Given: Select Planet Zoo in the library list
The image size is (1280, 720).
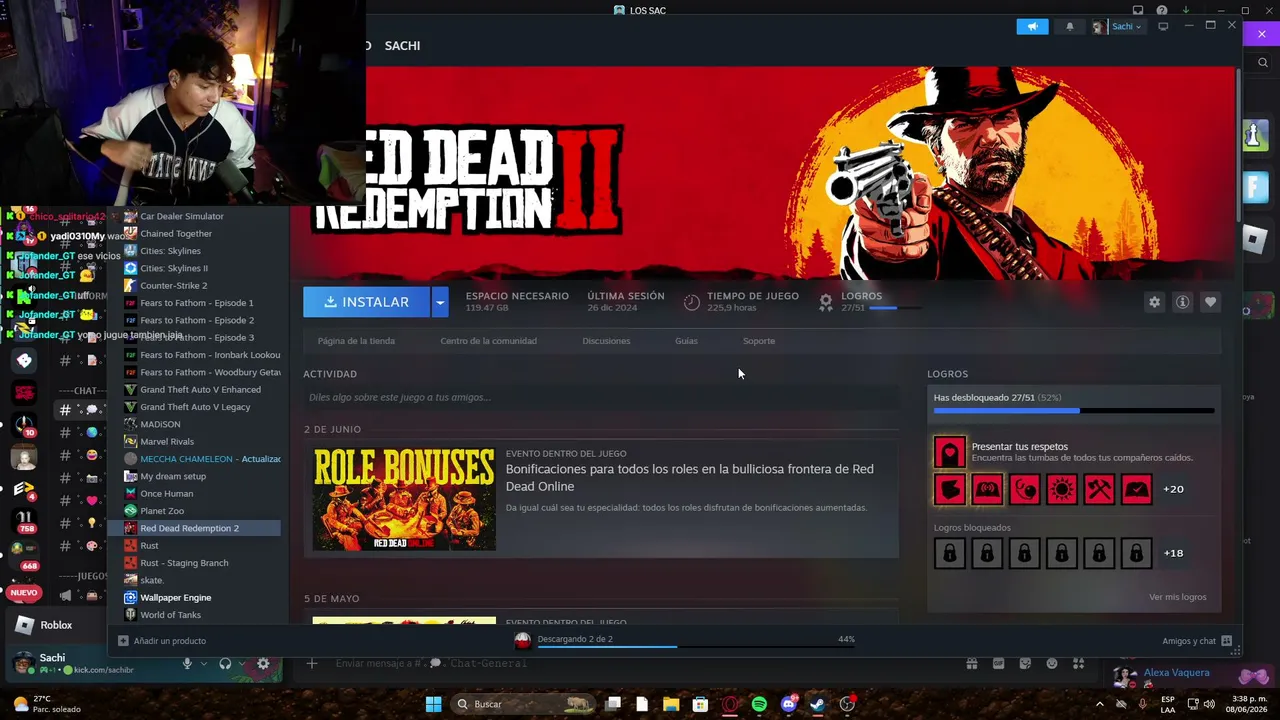Looking at the screenshot, I should pos(162,511).
